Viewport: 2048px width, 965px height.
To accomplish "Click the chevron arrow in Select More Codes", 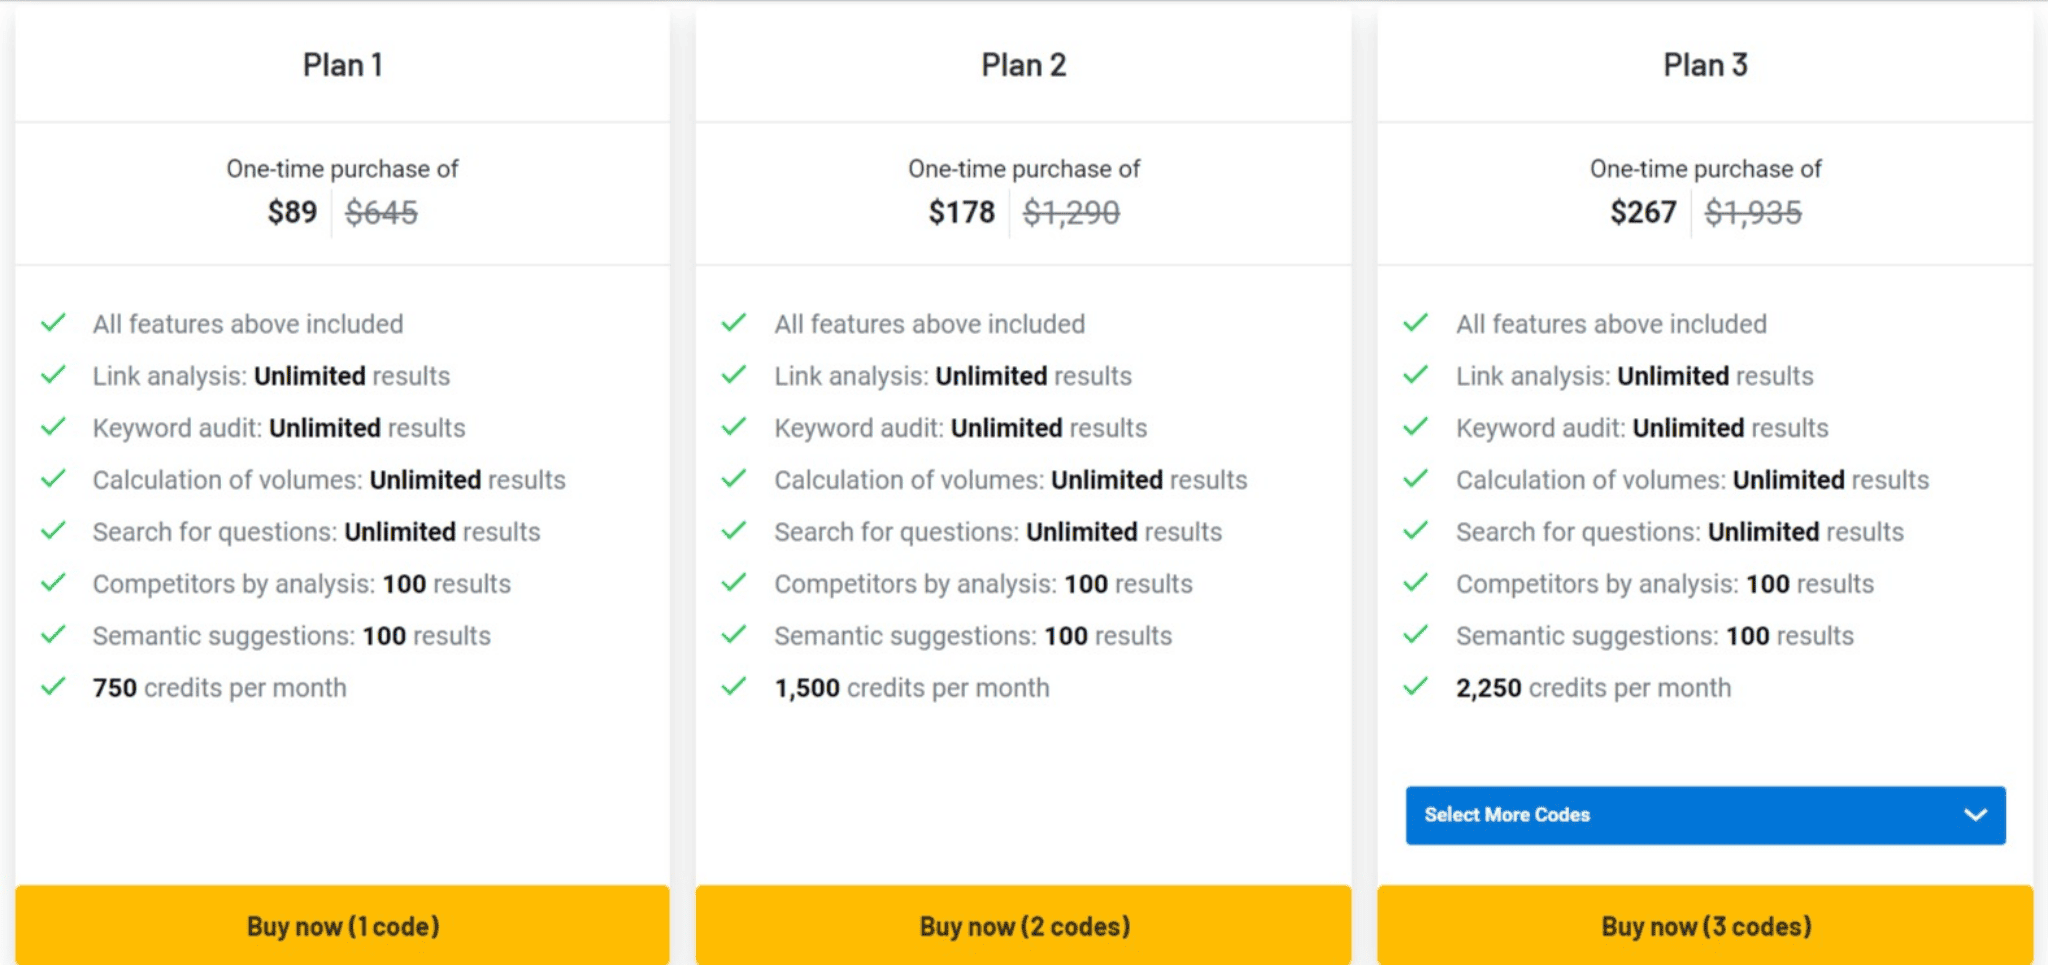I will click(x=1975, y=815).
